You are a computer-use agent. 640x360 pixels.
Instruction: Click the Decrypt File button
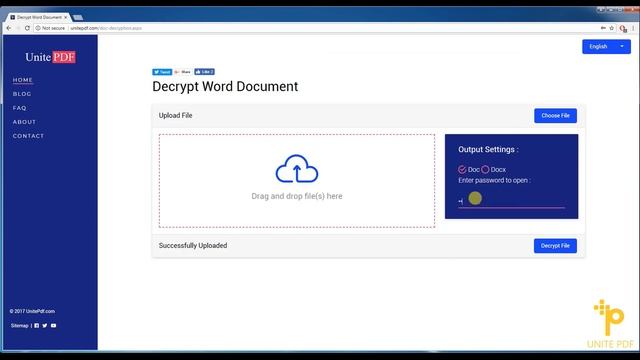(555, 246)
